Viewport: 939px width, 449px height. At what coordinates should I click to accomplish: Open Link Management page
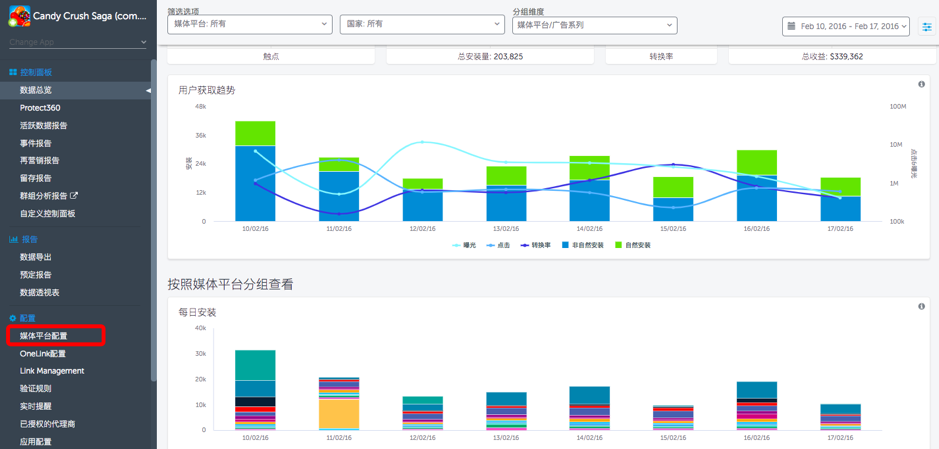coord(52,371)
